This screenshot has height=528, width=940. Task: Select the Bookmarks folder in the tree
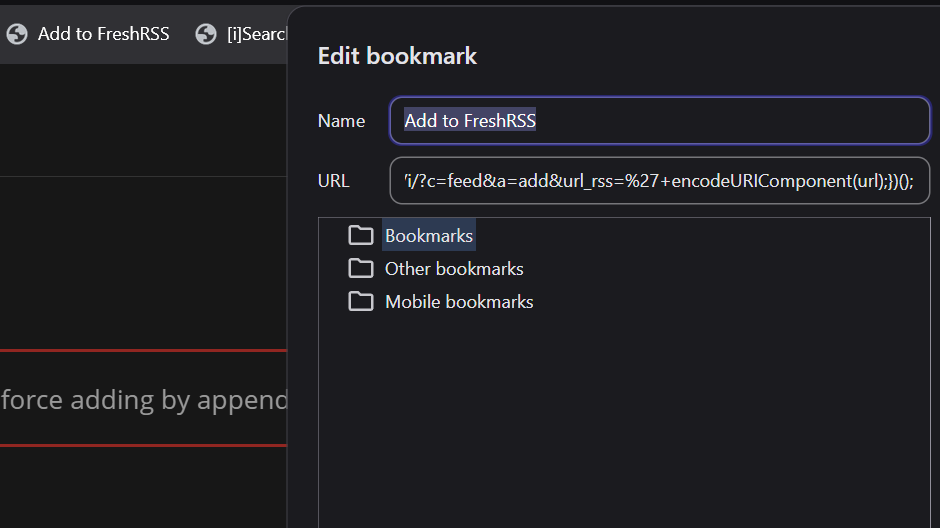tap(429, 236)
